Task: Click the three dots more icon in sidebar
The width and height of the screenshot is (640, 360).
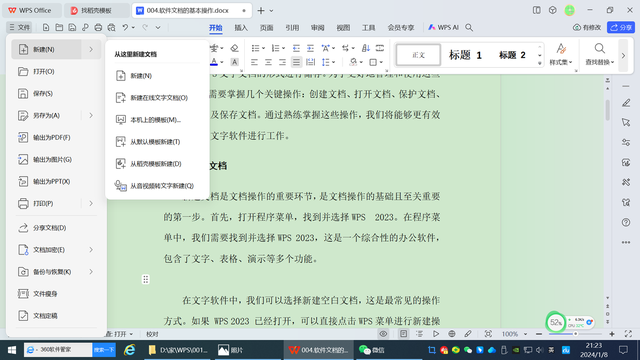Action: (626, 242)
